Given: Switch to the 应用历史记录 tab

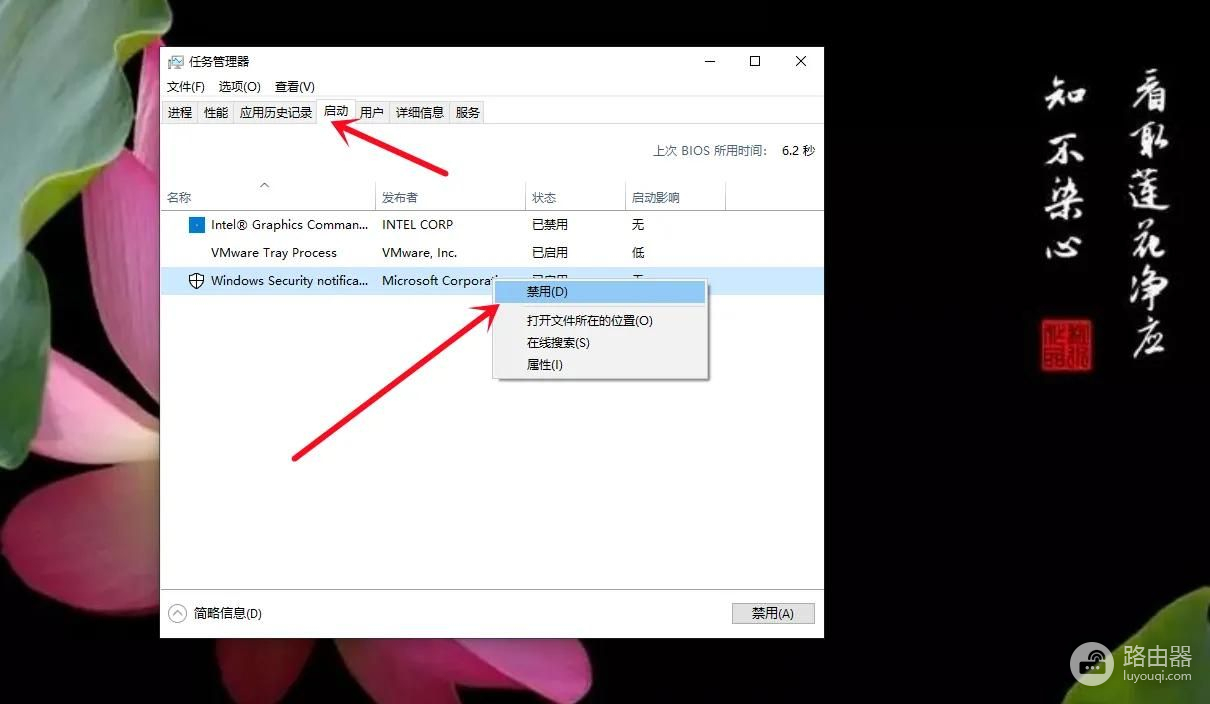Looking at the screenshot, I should pos(276,113).
